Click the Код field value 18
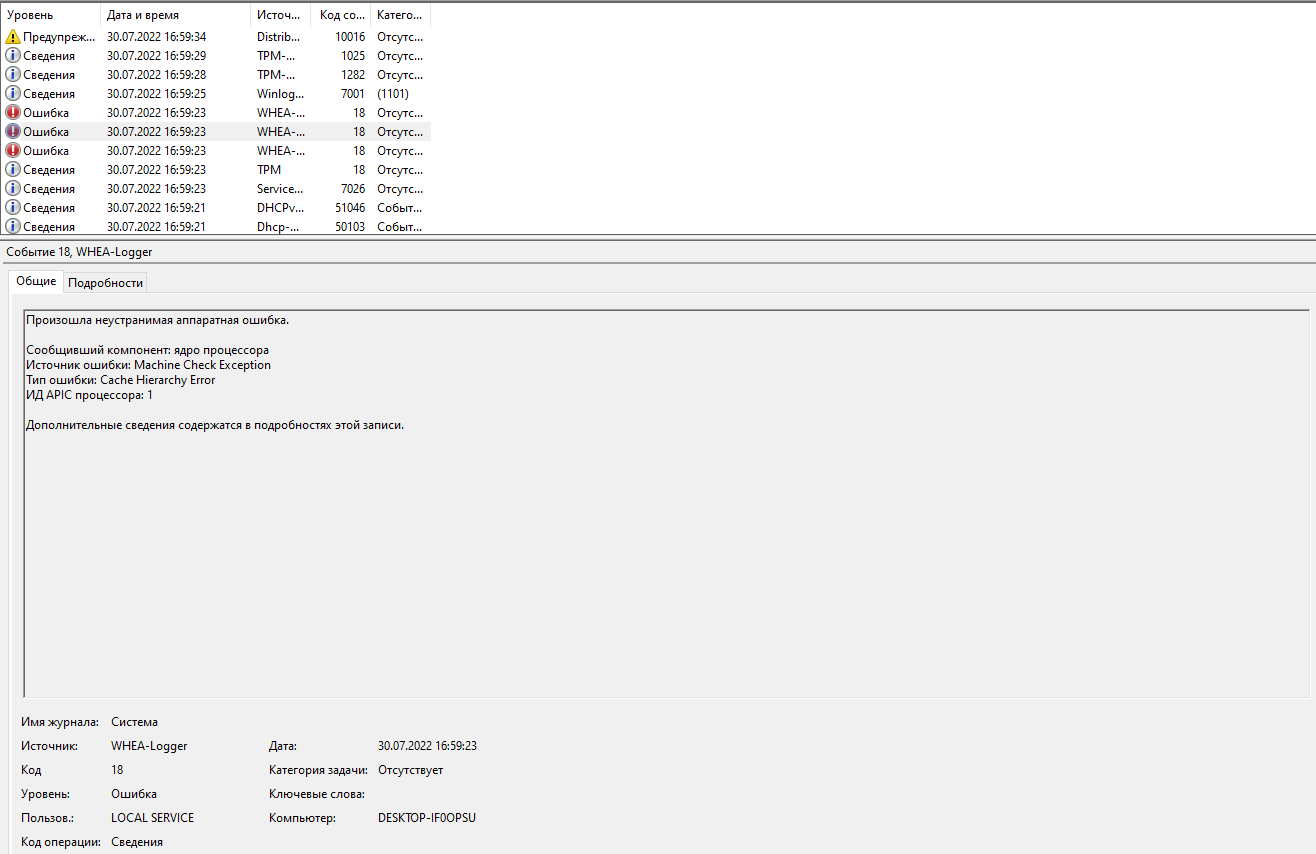The width and height of the screenshot is (1316, 854). 117,770
